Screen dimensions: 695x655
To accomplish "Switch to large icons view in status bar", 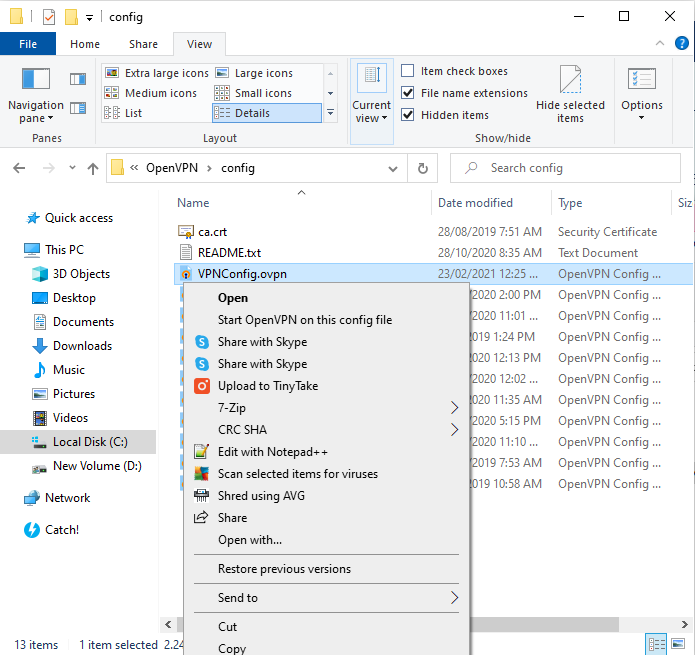I will [x=678, y=644].
